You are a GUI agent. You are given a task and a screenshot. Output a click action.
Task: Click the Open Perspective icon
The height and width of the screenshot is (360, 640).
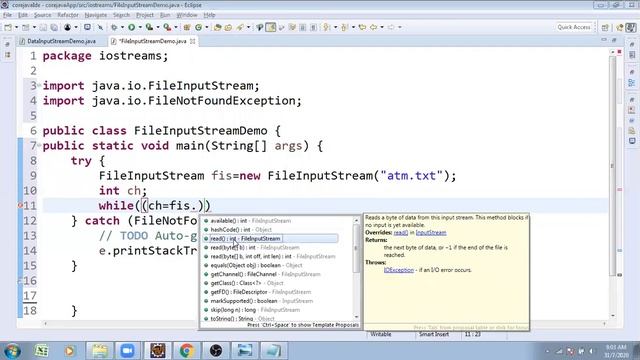605,27
